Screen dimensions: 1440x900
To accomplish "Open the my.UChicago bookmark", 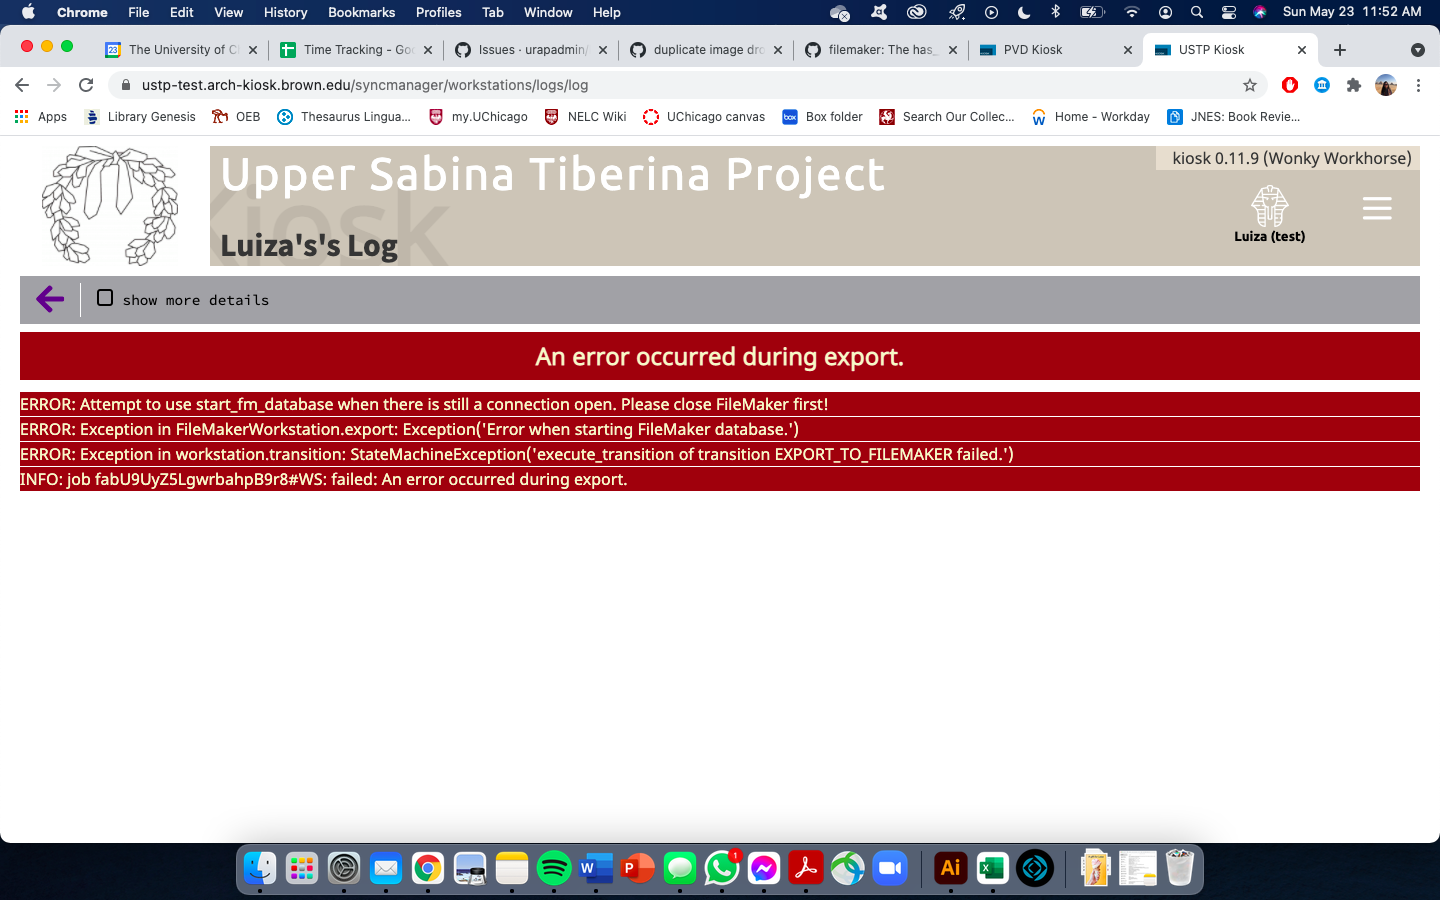I will (x=478, y=117).
